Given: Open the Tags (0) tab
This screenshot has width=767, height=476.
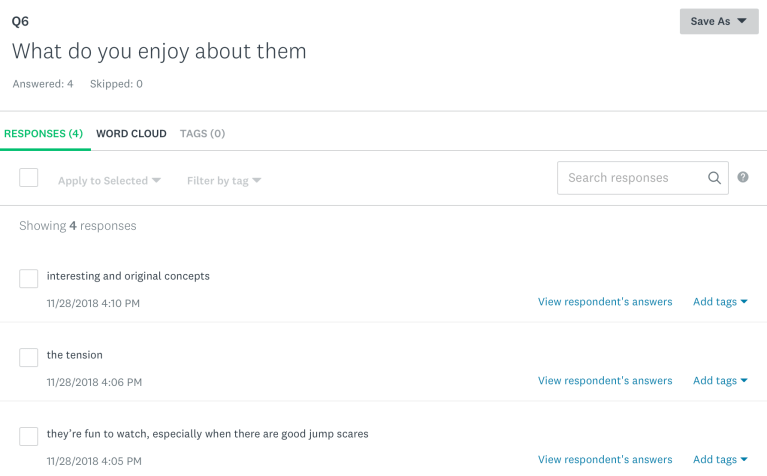Looking at the screenshot, I should 202,133.
